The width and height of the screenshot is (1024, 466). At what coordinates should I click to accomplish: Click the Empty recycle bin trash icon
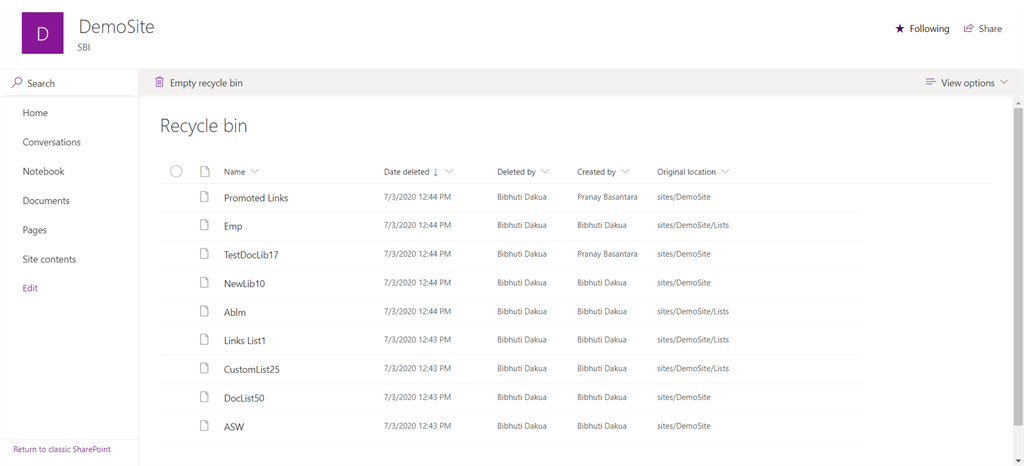(159, 82)
